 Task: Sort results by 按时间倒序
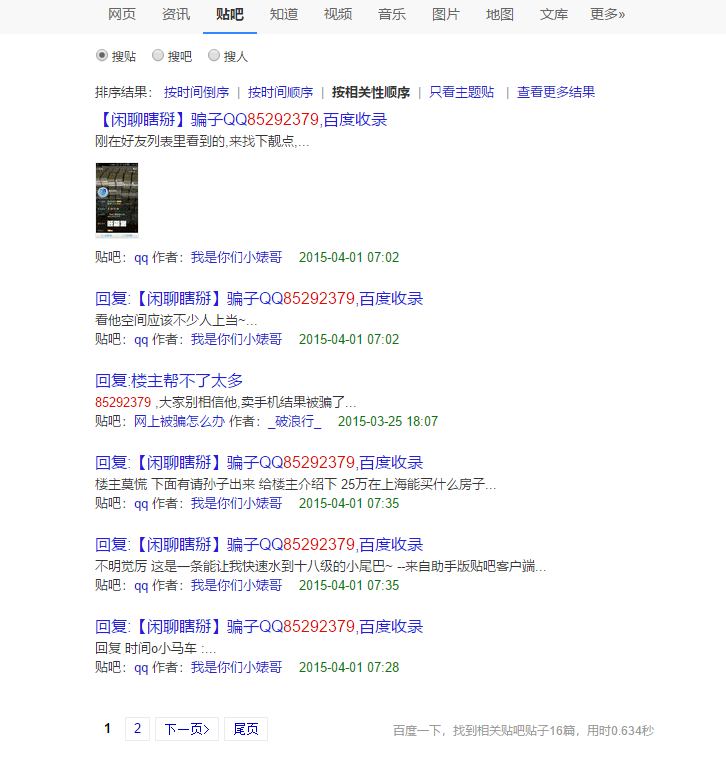(x=197, y=92)
